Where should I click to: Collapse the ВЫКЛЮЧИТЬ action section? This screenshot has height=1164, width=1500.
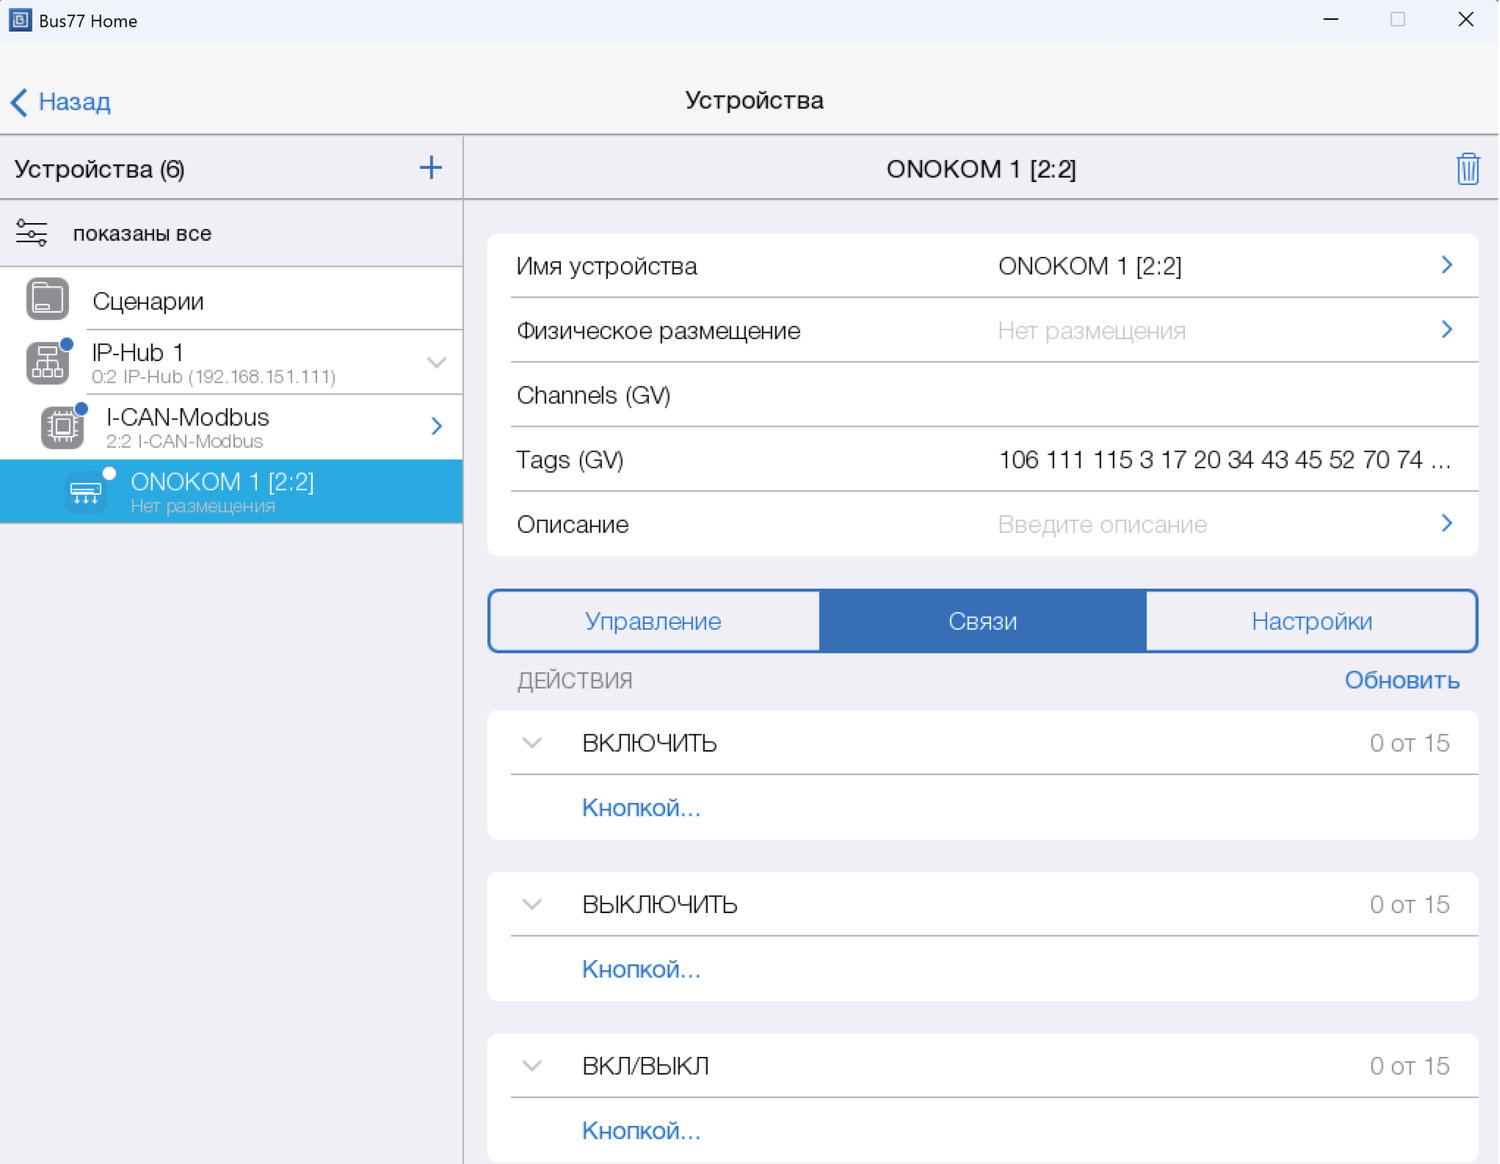[x=532, y=904]
